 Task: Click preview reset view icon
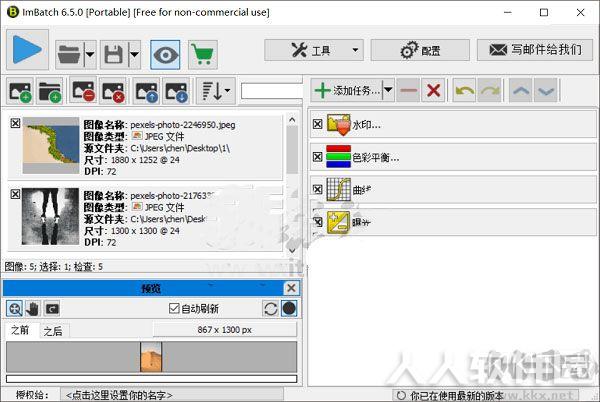52,308
